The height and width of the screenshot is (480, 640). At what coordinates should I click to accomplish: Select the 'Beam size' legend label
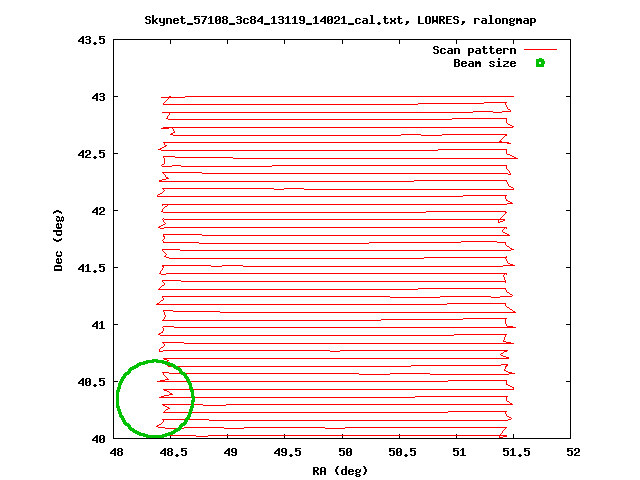point(485,63)
